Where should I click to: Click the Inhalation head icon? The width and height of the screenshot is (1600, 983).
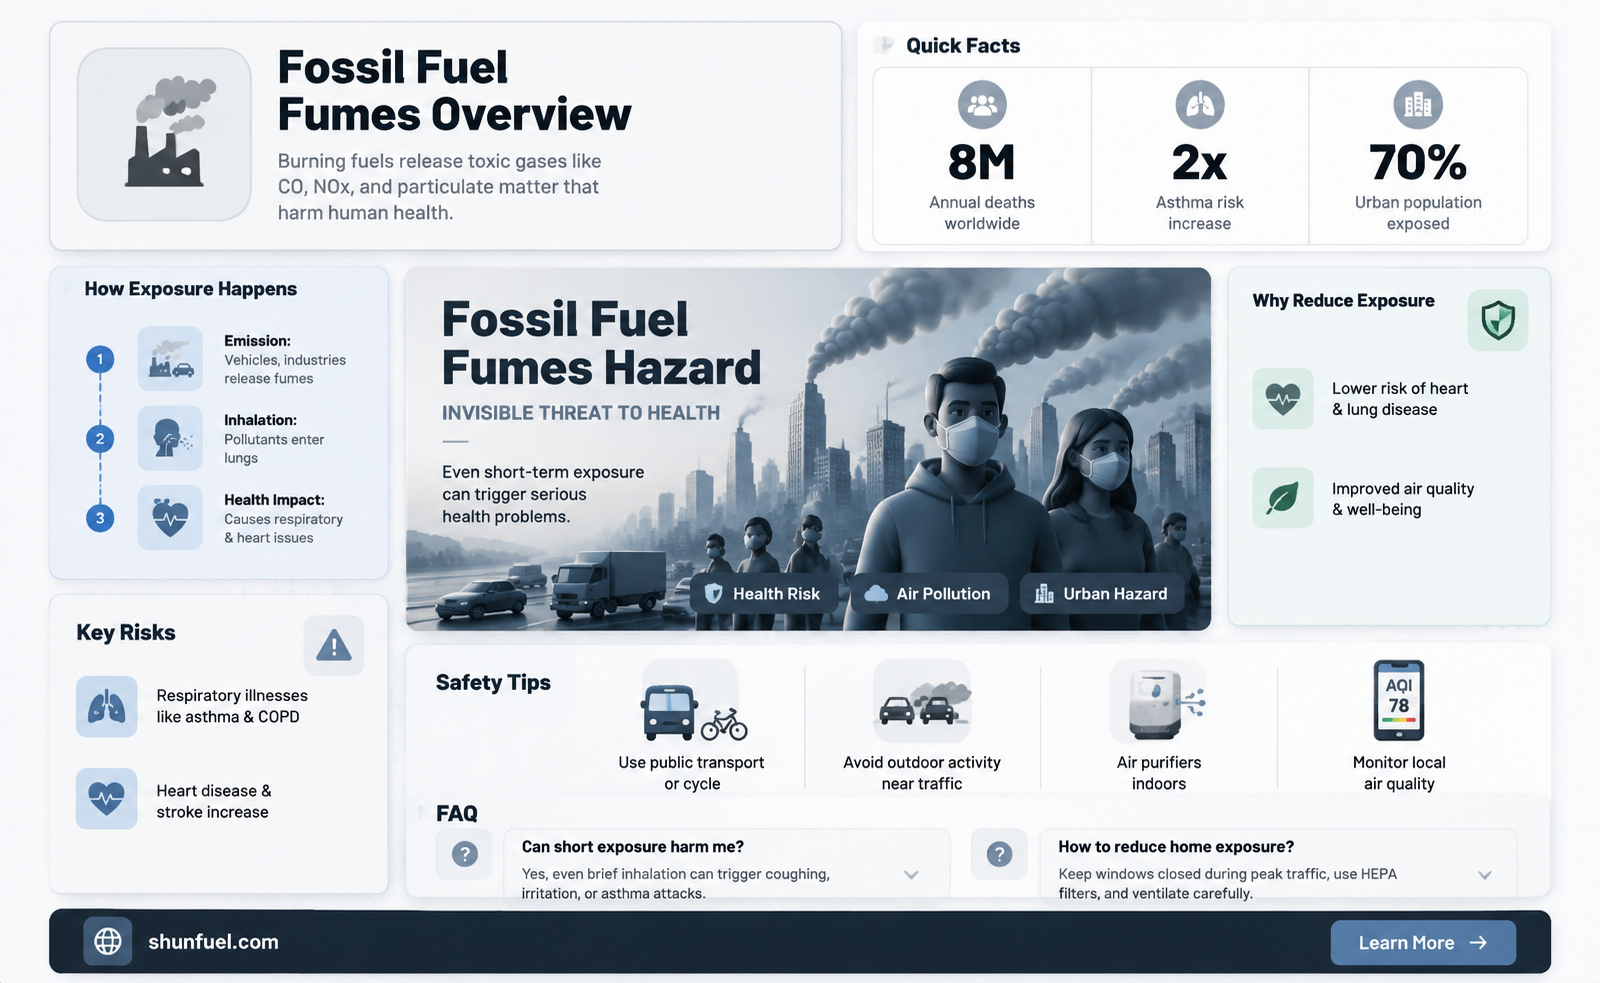click(170, 438)
